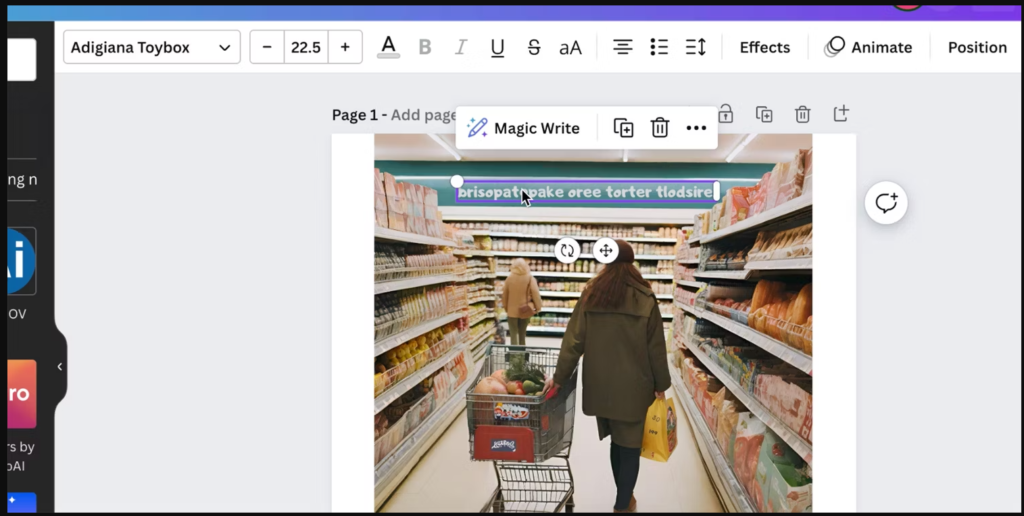Toggle uppercase aA text case

(570, 47)
